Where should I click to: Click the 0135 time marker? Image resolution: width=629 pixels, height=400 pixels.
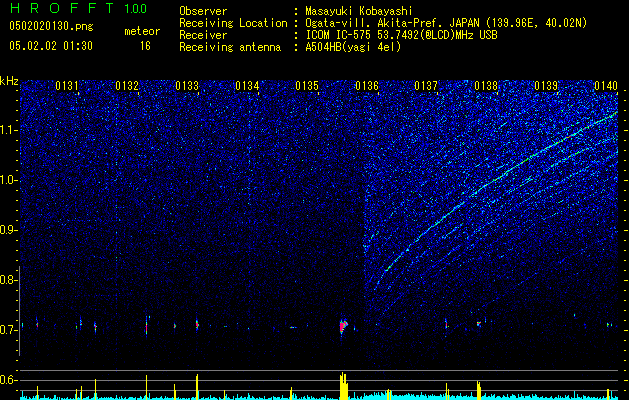[307, 86]
